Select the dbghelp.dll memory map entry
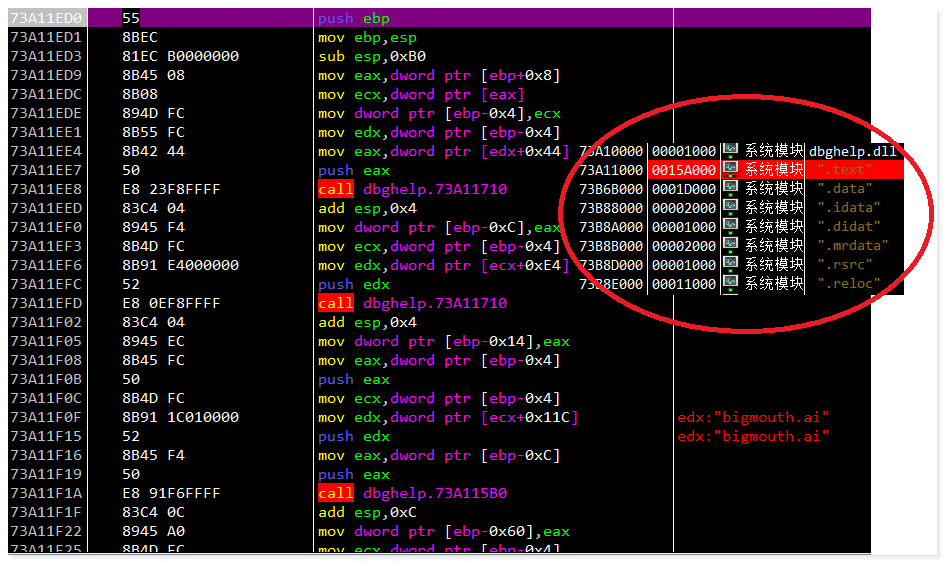Viewport: 945px width, 563px height. tap(853, 151)
